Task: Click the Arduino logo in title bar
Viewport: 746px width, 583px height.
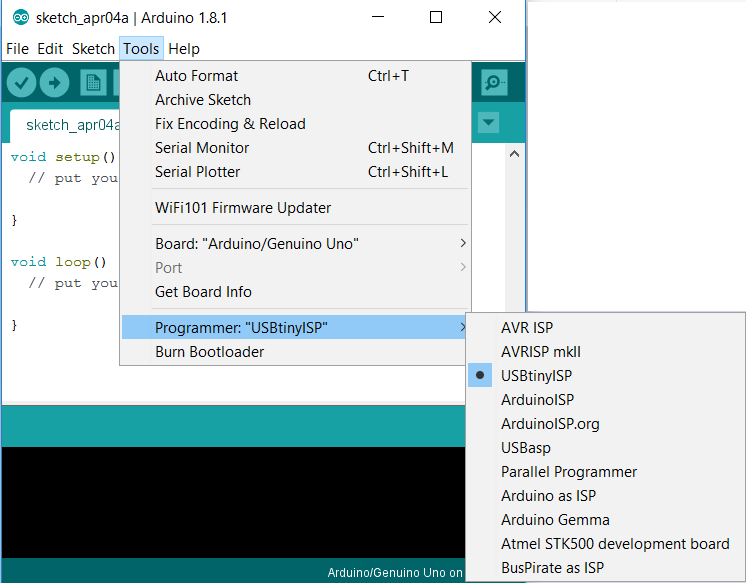Action: 21,18
